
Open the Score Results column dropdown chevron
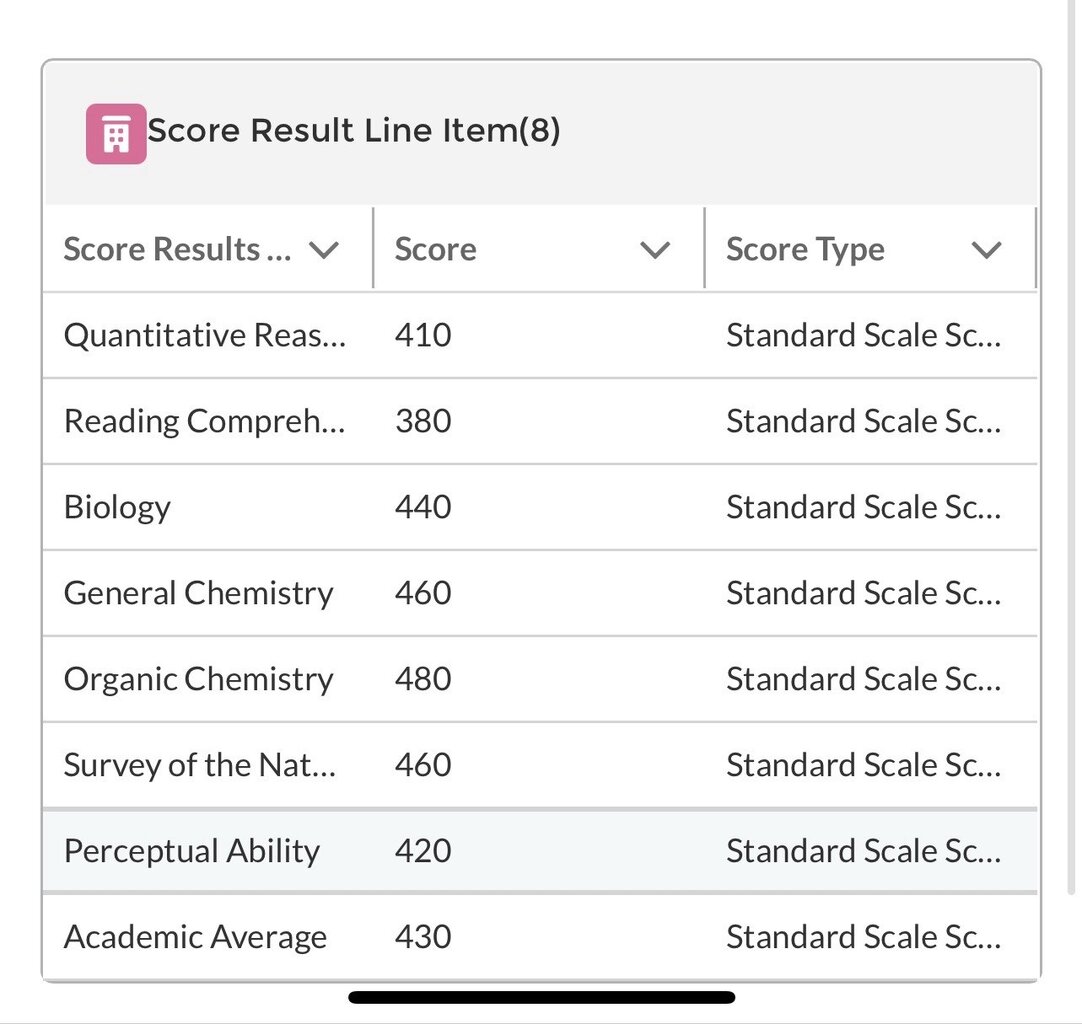[x=325, y=250]
